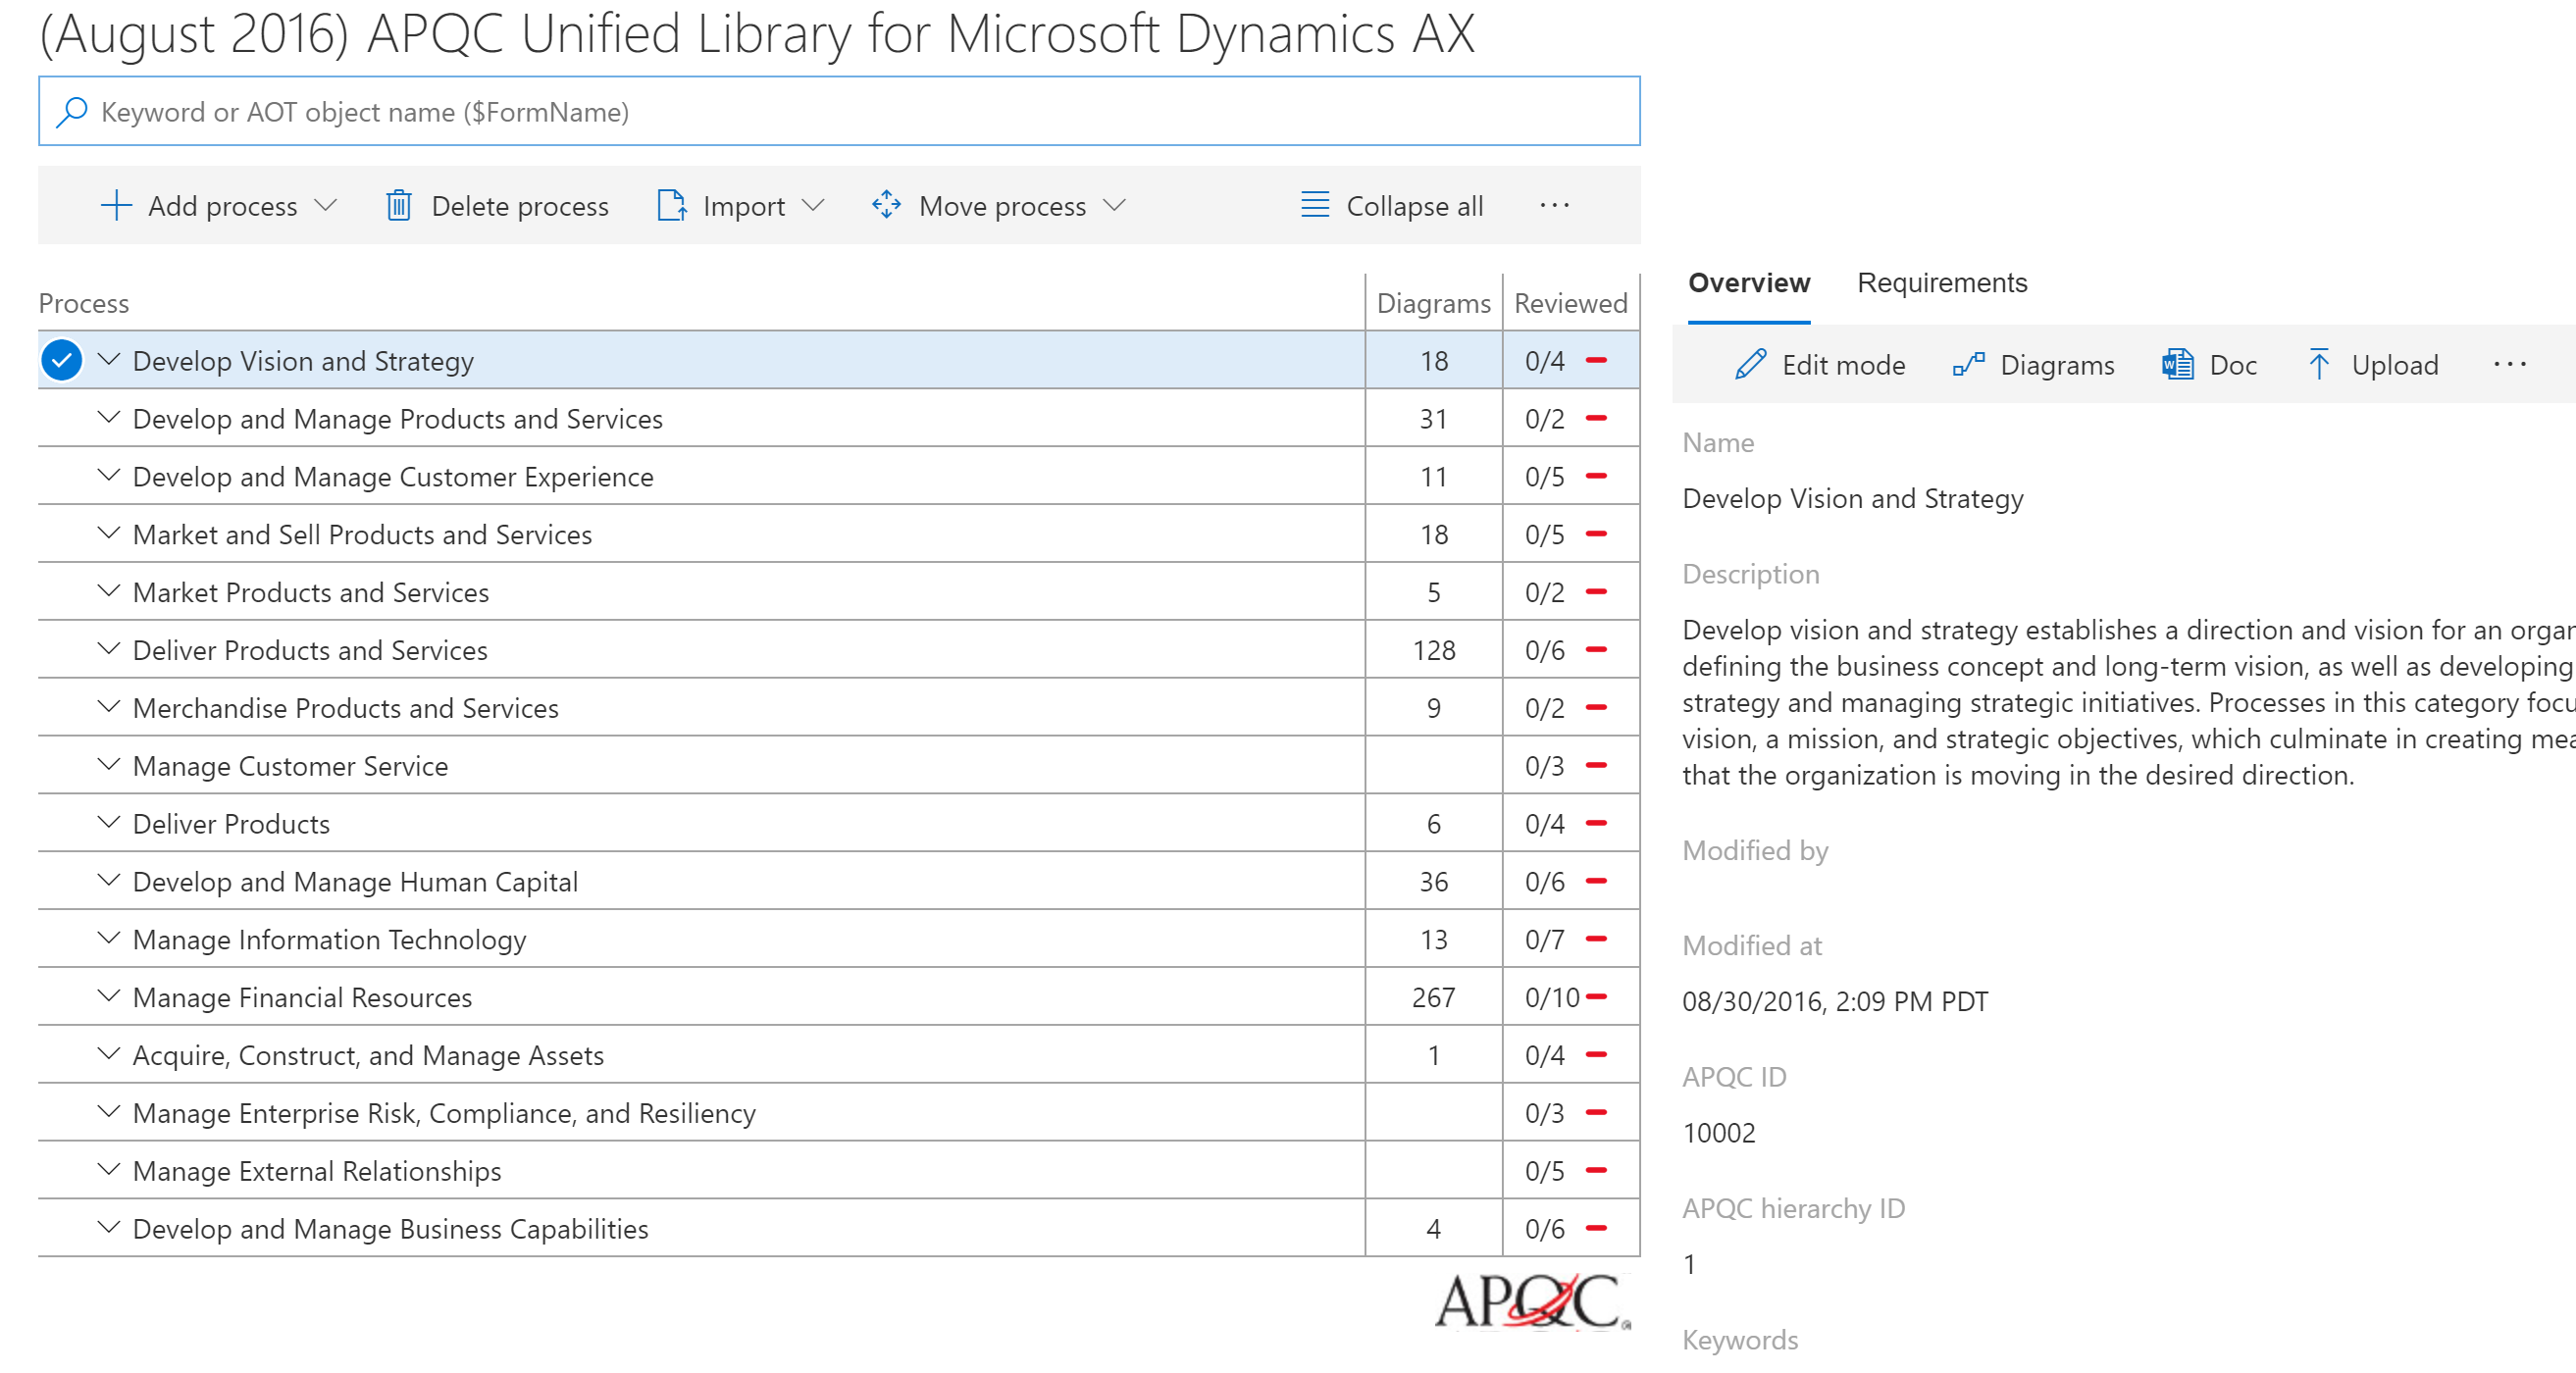Click the Add process button
Viewport: 2576px width, 1373px height.
click(x=194, y=206)
